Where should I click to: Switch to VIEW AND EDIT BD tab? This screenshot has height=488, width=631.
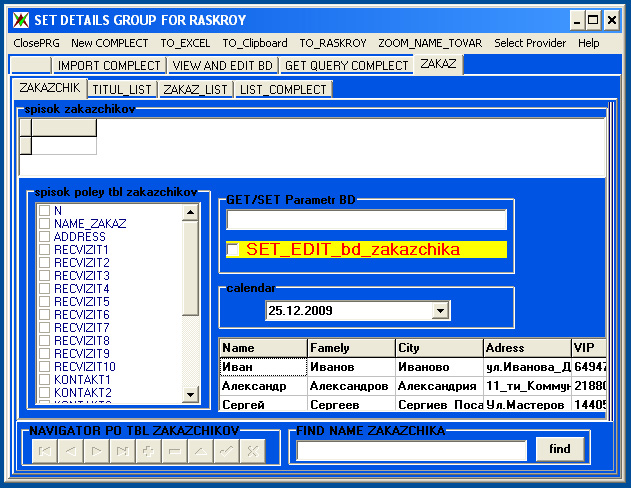coord(223,66)
